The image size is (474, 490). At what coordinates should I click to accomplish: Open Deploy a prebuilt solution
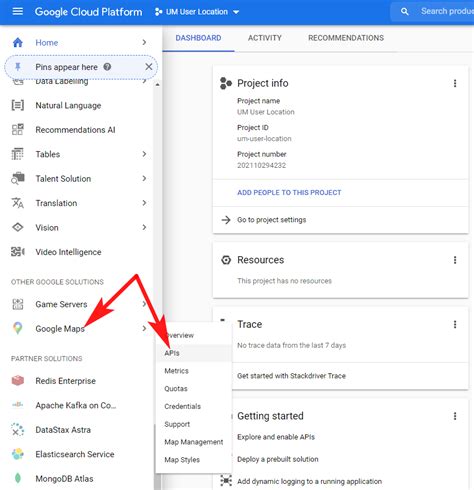[x=278, y=459]
